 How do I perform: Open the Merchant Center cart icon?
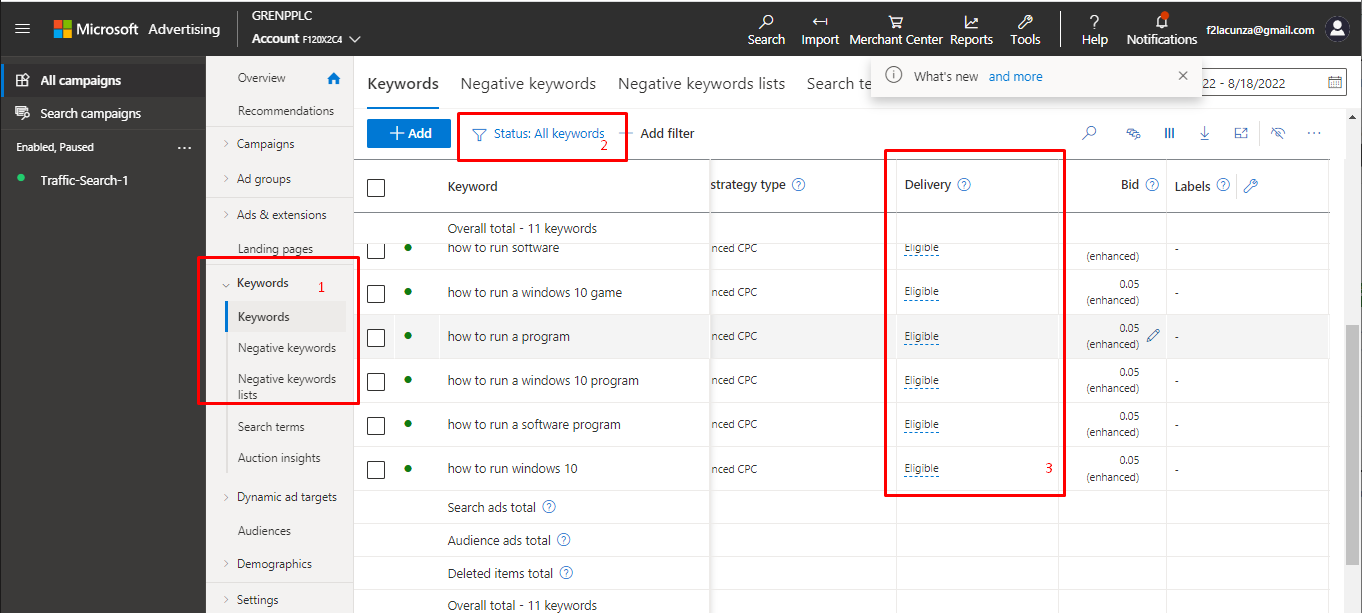coord(895,22)
